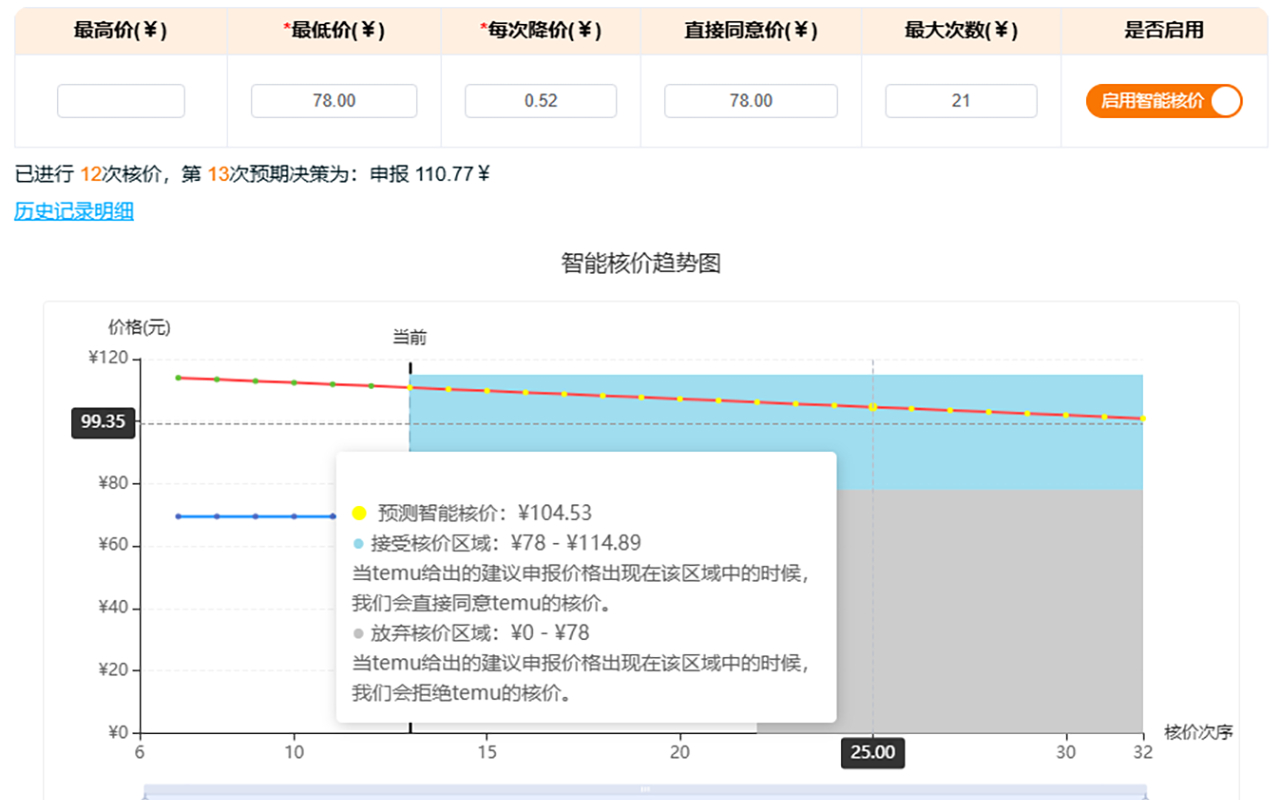The width and height of the screenshot is (1280, 800).
Task: Click the gray 放弃核价区域 legend dot
Action: pos(356,632)
